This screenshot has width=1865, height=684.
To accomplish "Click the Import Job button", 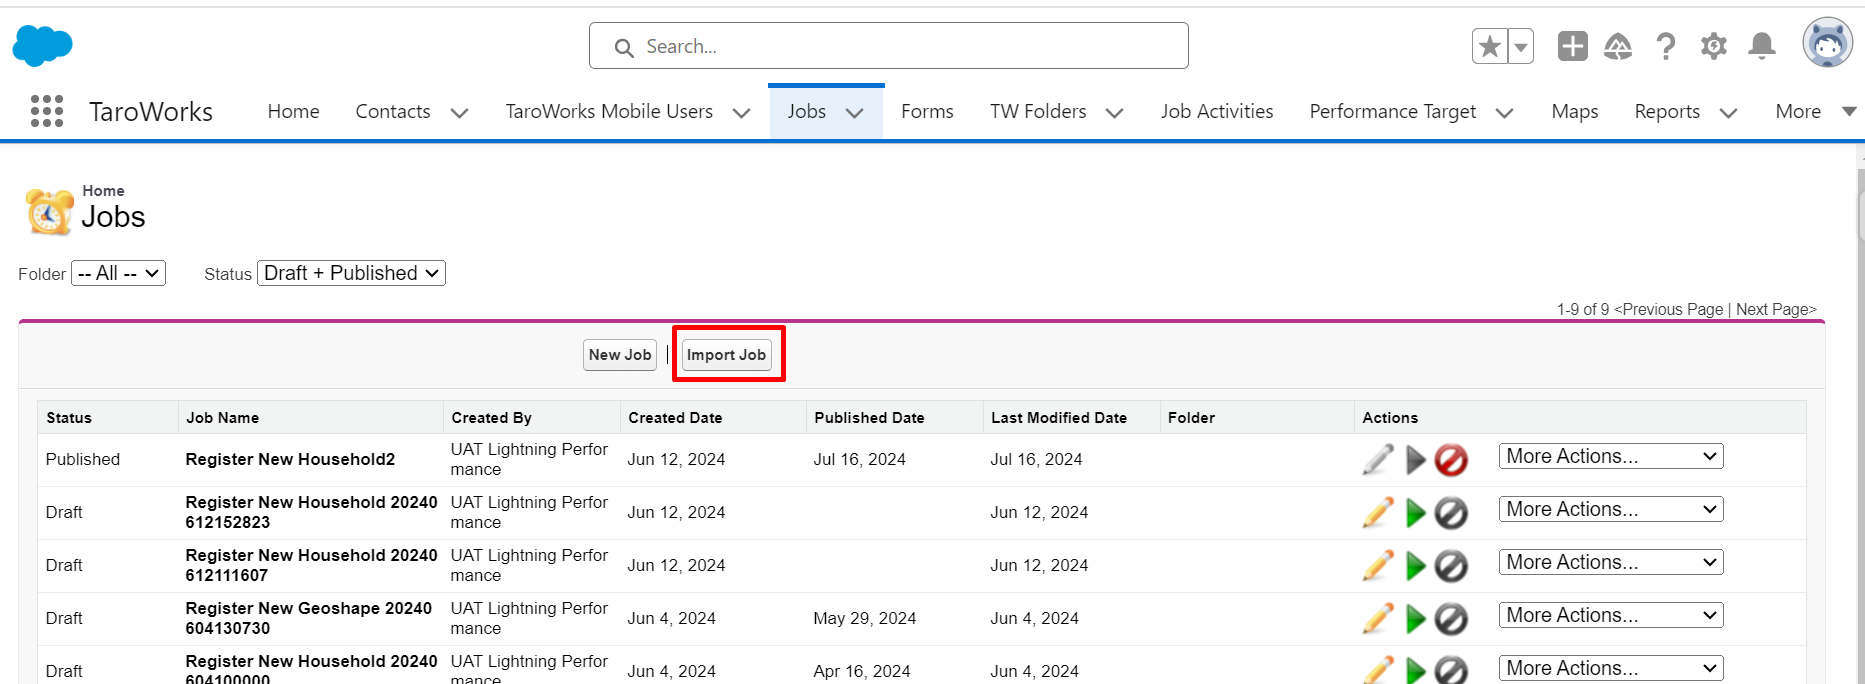I will (726, 355).
